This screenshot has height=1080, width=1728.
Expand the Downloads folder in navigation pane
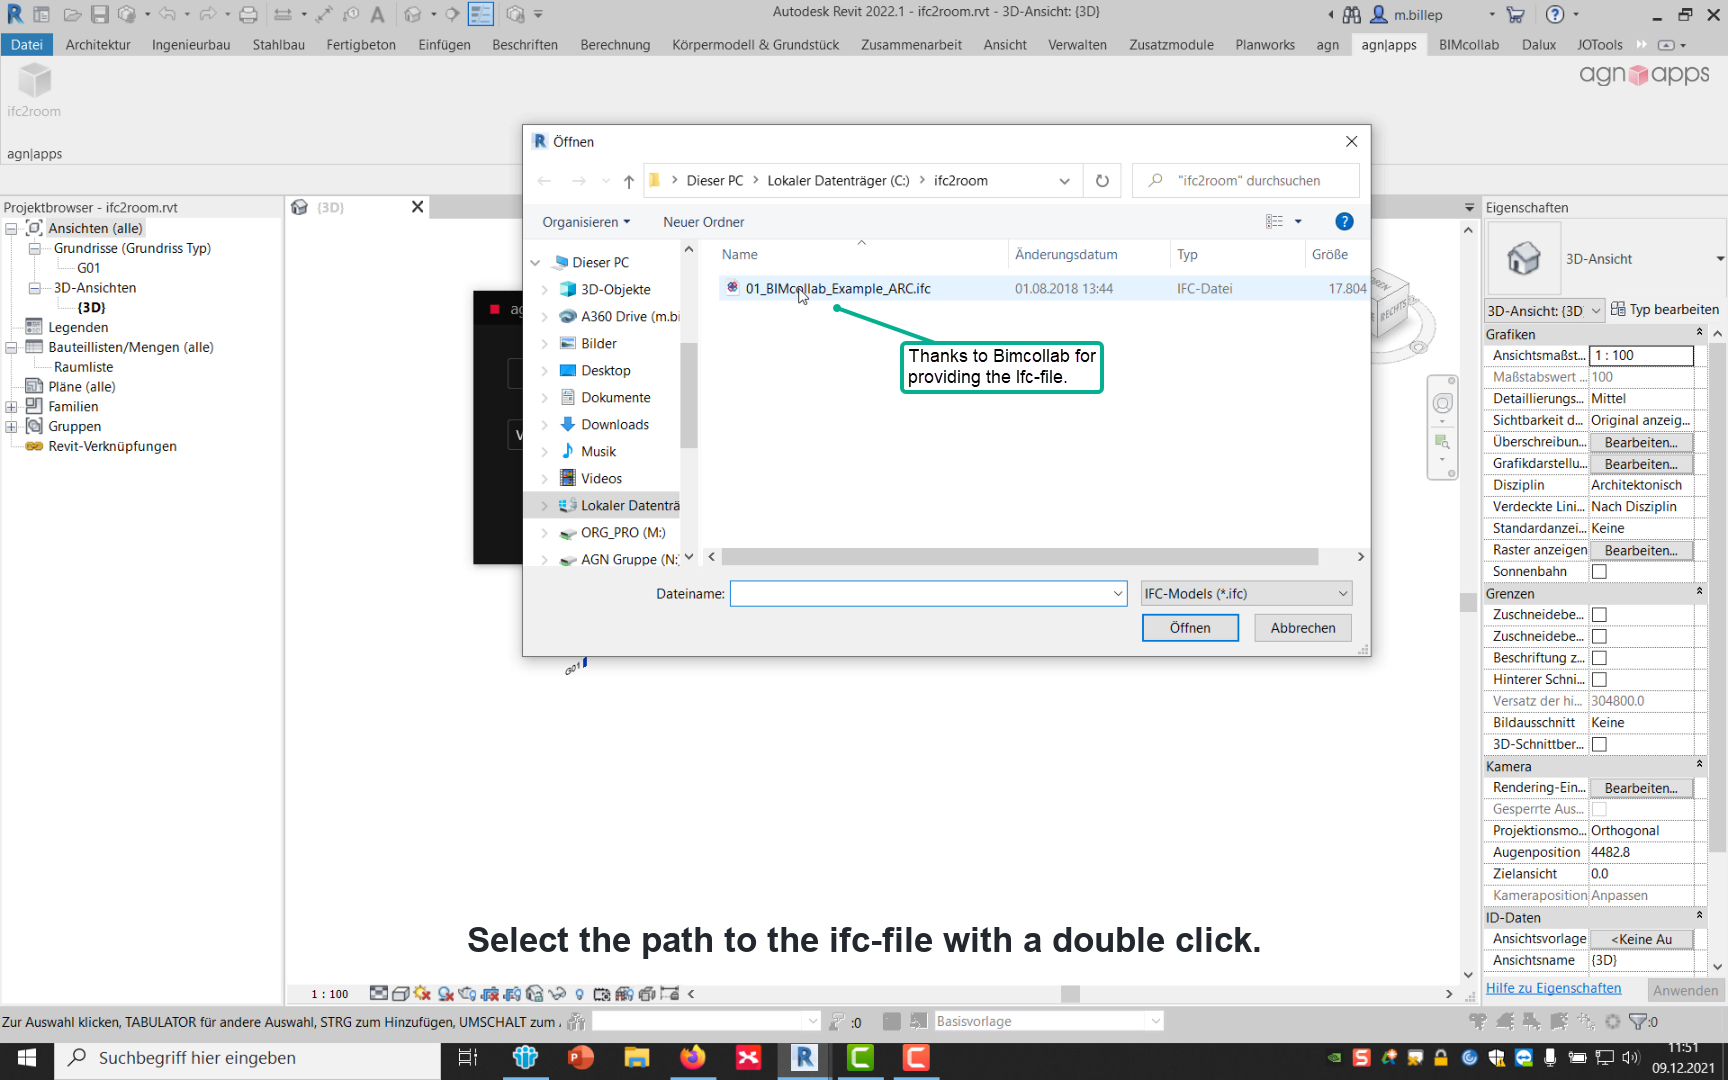(x=544, y=425)
